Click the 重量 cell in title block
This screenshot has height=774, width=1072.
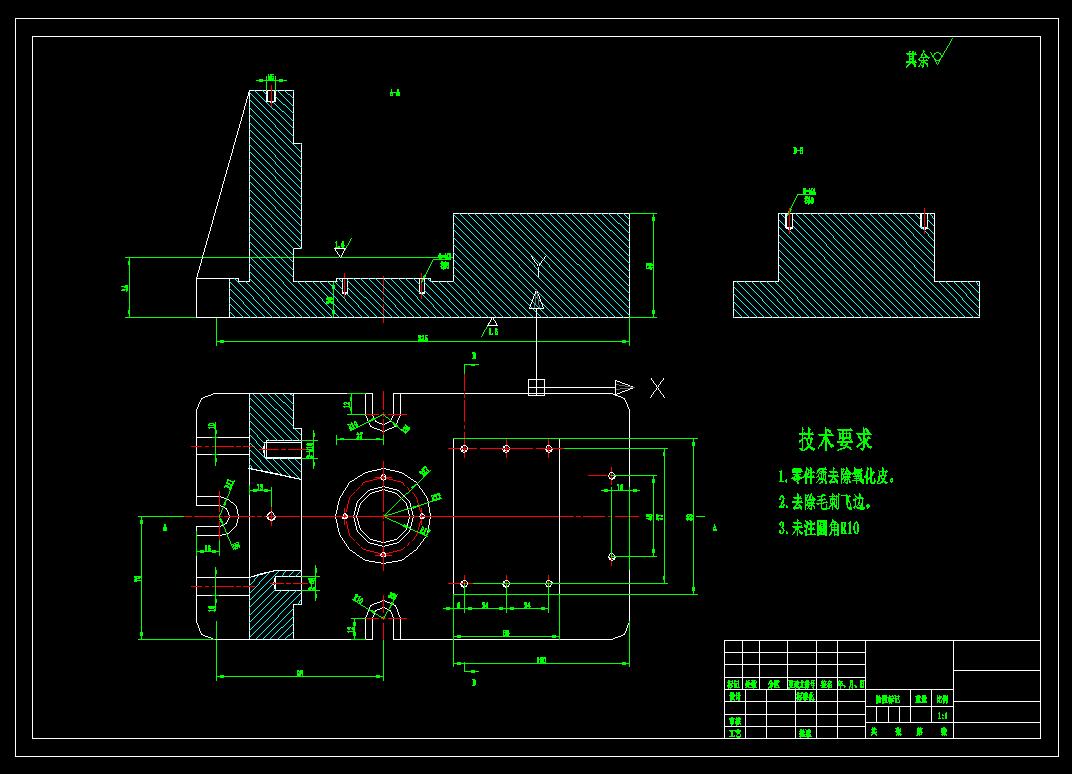click(922, 699)
